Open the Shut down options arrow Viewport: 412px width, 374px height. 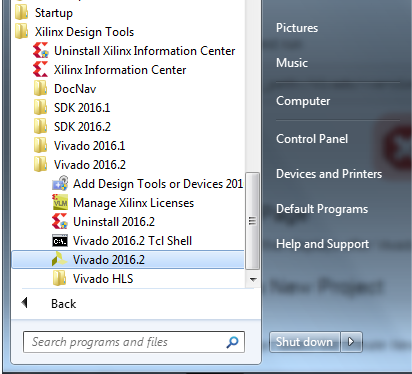[351, 342]
